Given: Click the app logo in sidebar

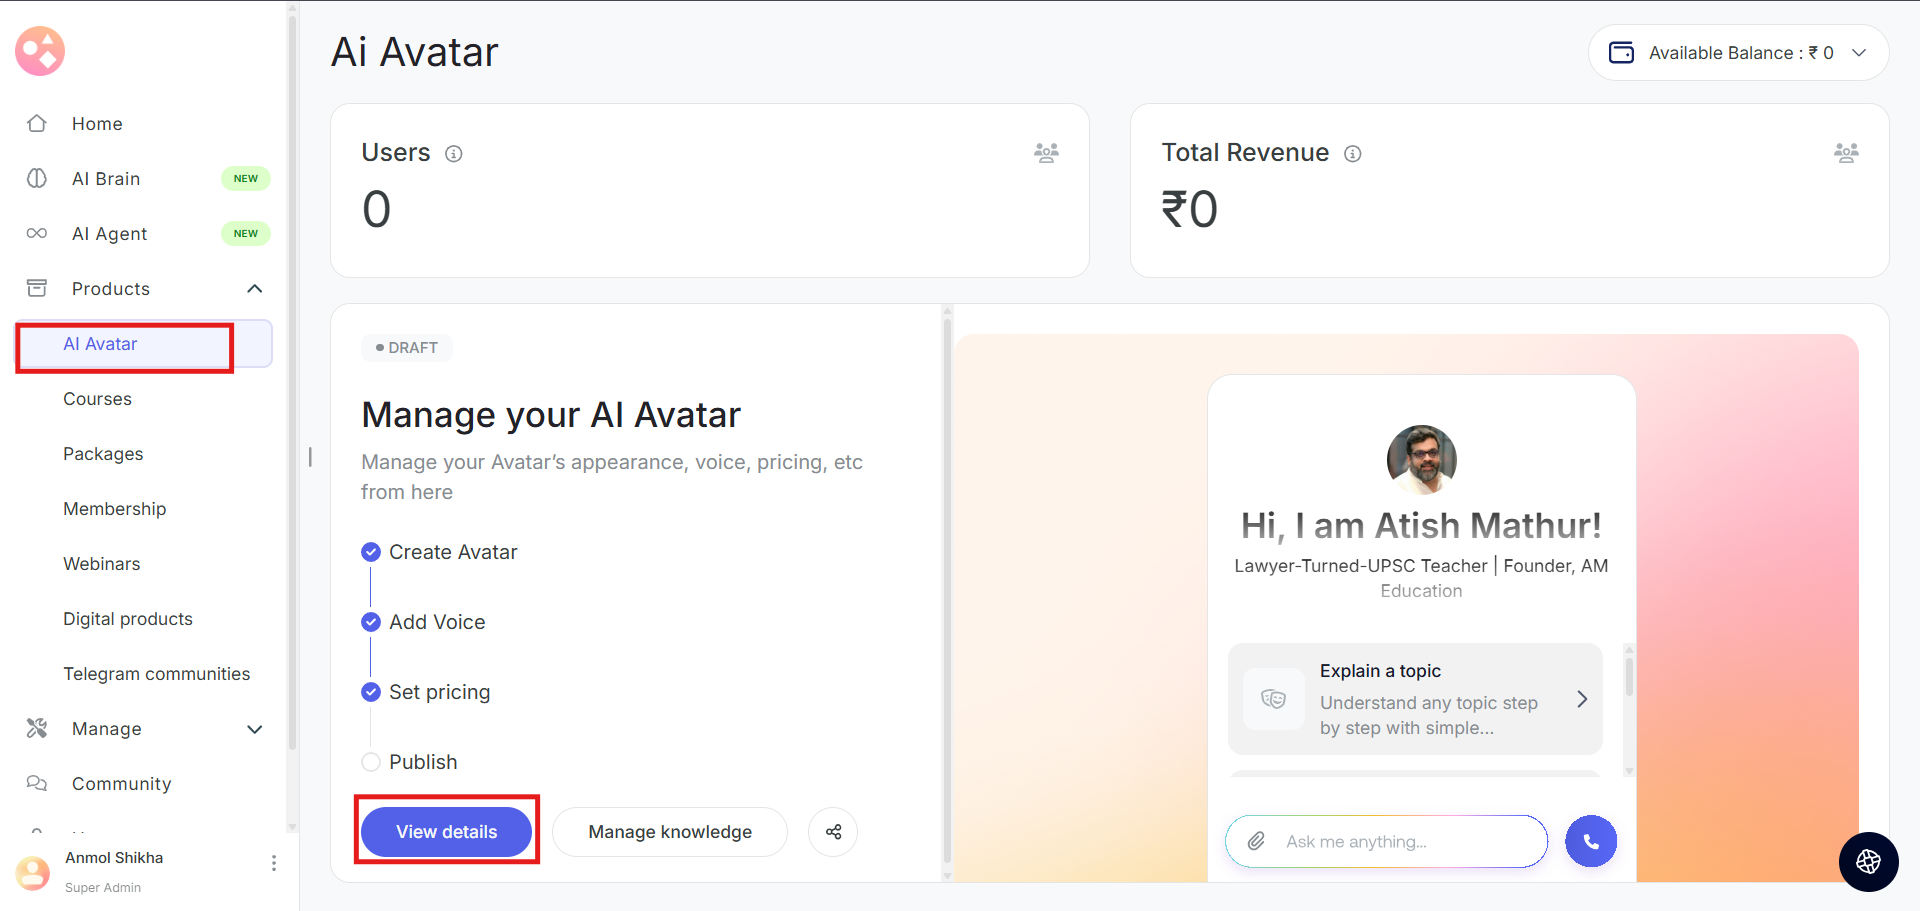Looking at the screenshot, I should pos(40,51).
